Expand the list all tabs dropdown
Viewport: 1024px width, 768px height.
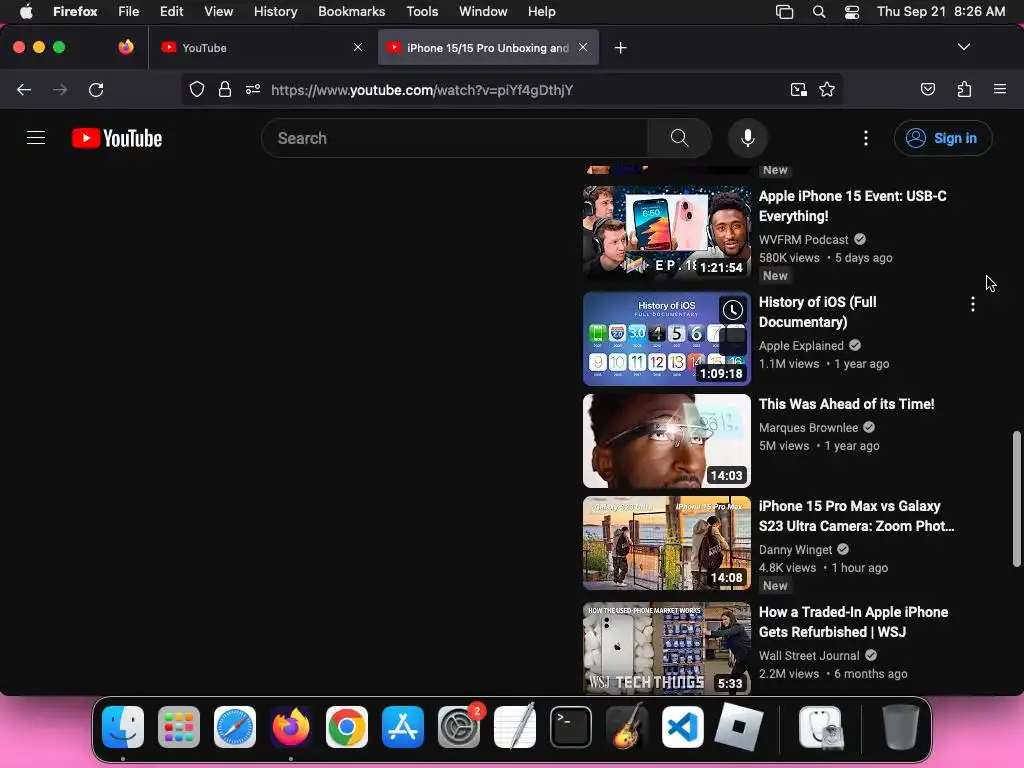(x=964, y=47)
